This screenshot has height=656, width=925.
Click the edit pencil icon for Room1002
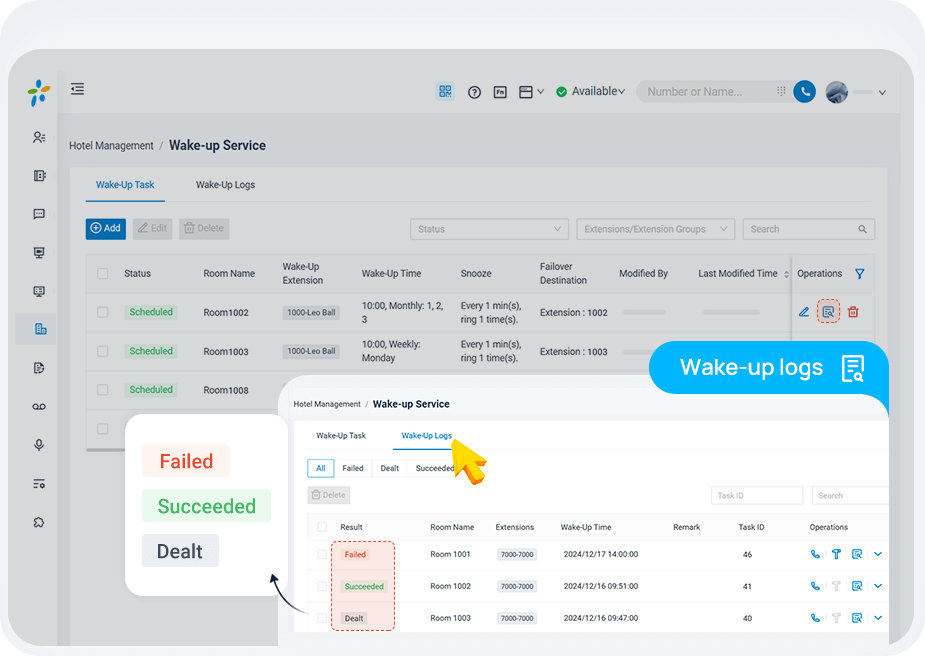(x=804, y=312)
